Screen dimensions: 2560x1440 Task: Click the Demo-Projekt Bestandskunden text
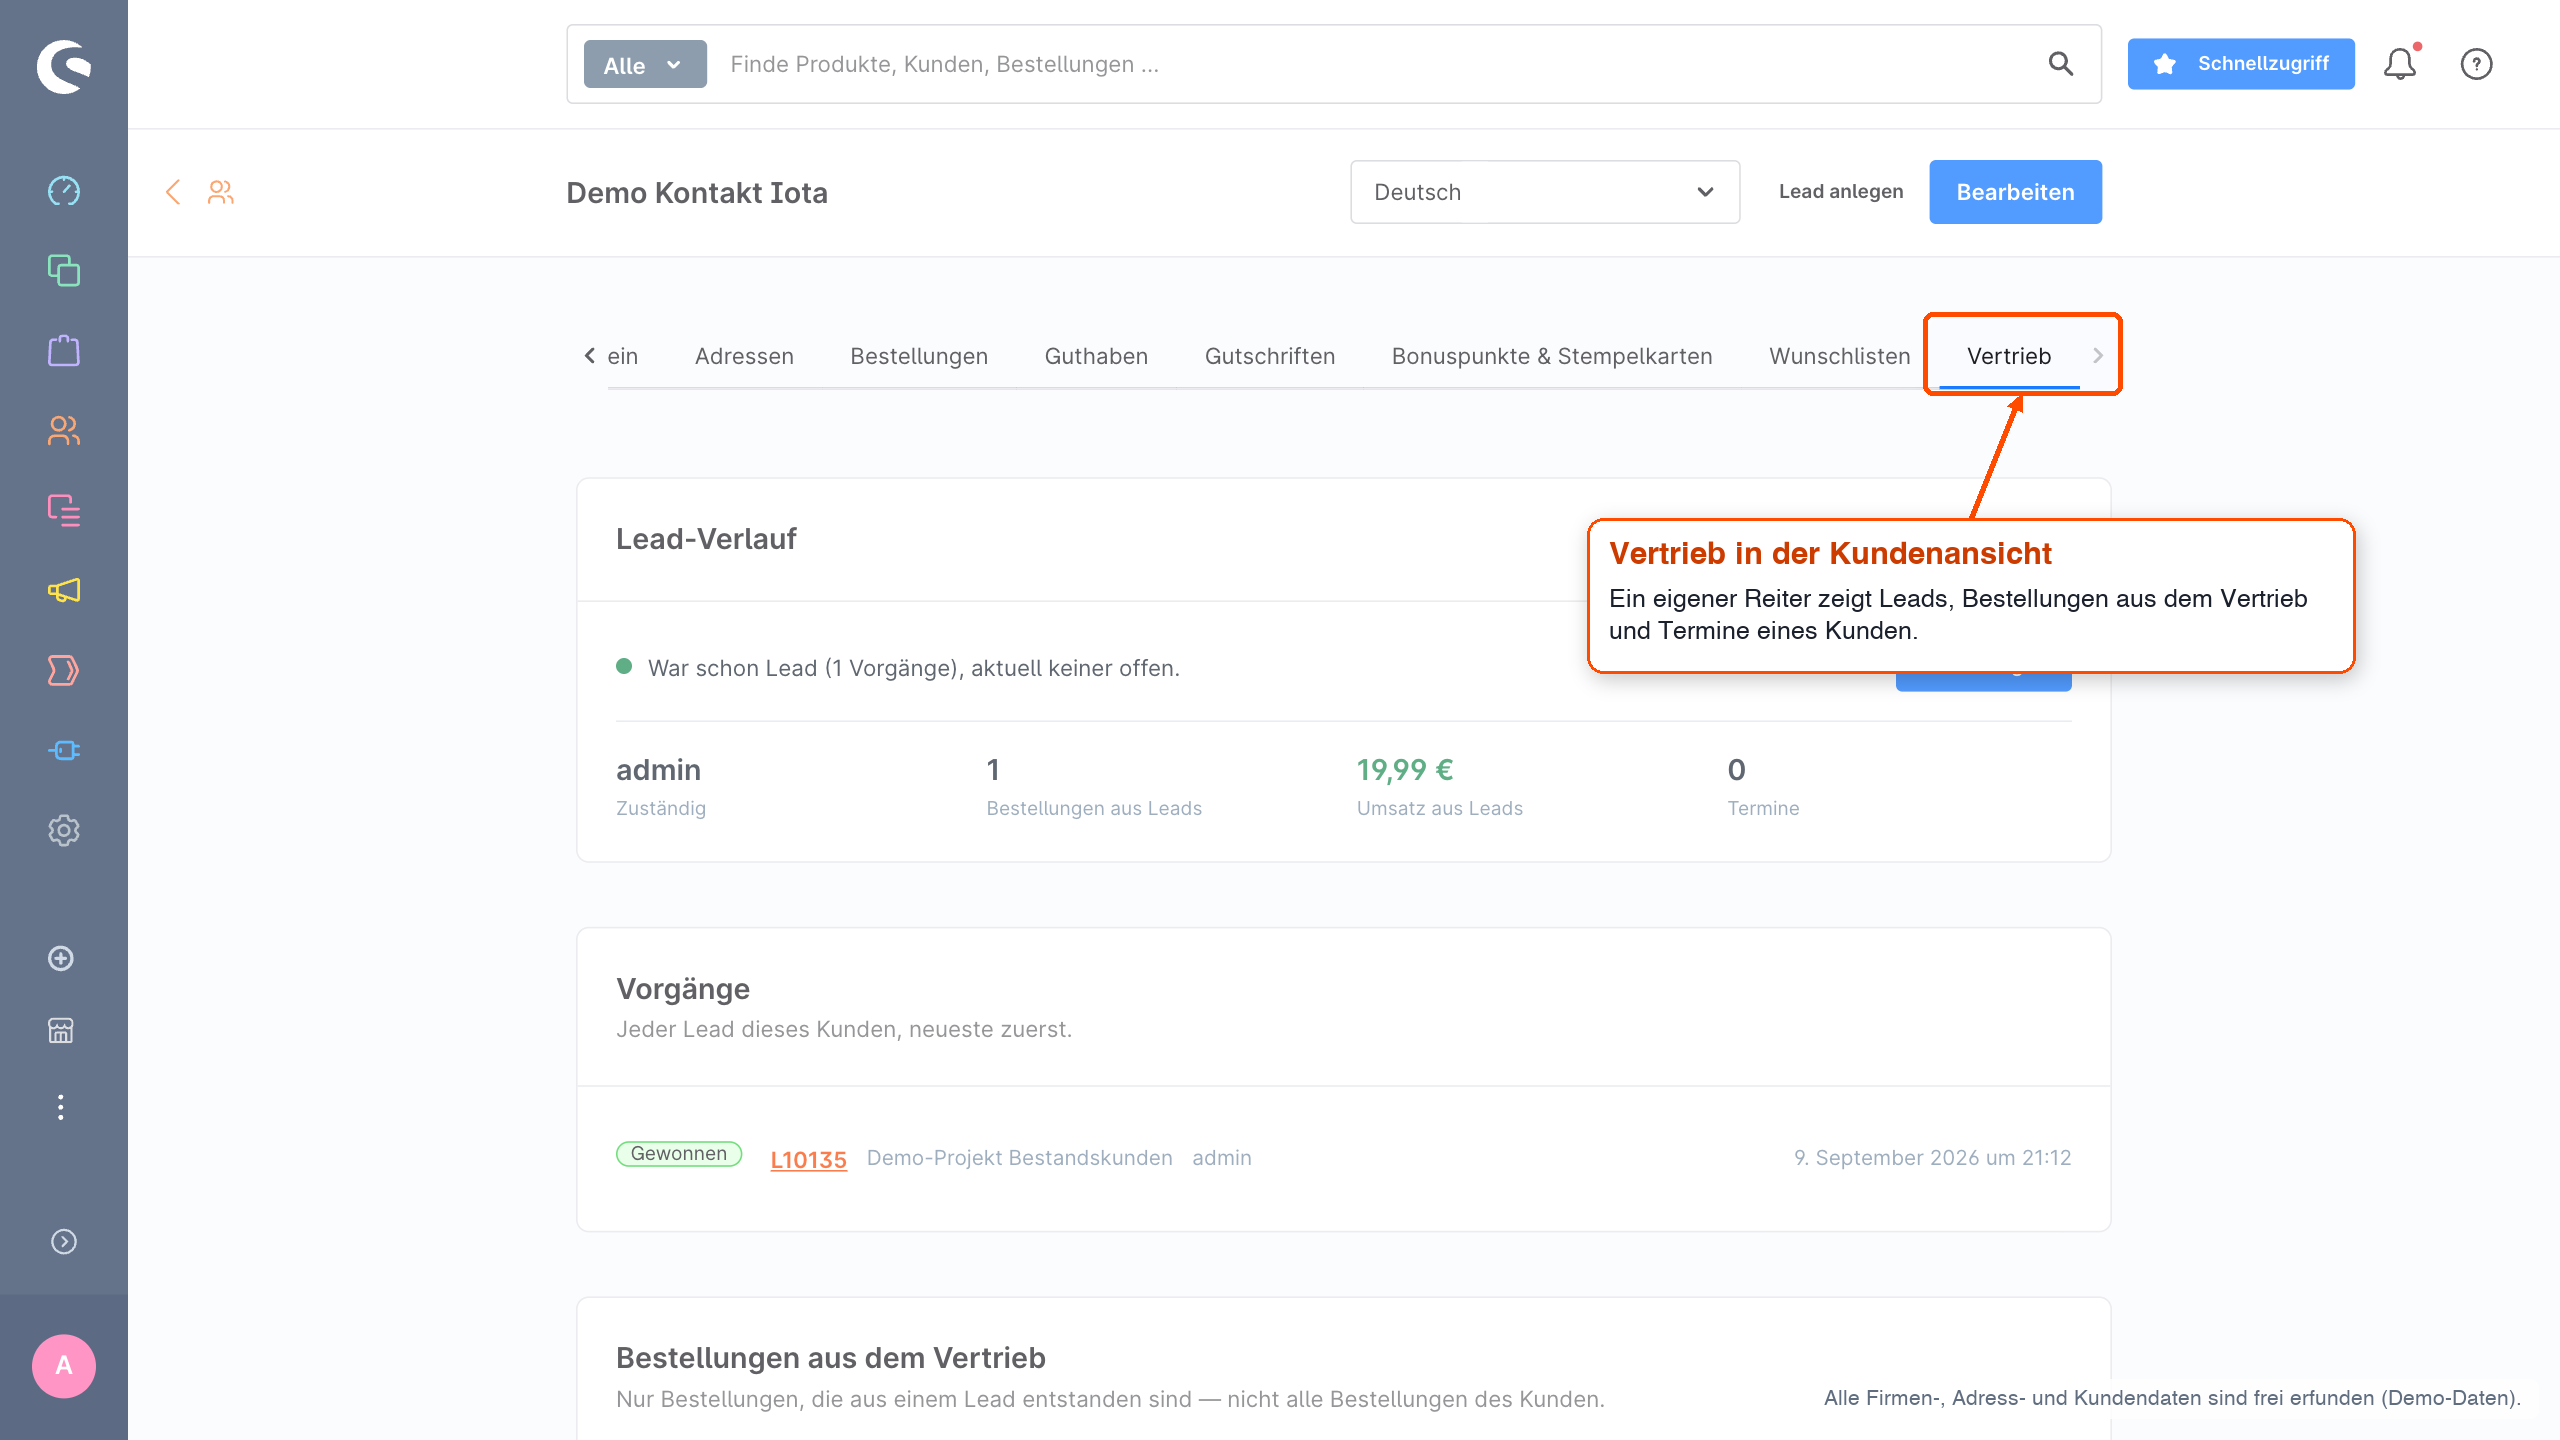(1019, 1158)
